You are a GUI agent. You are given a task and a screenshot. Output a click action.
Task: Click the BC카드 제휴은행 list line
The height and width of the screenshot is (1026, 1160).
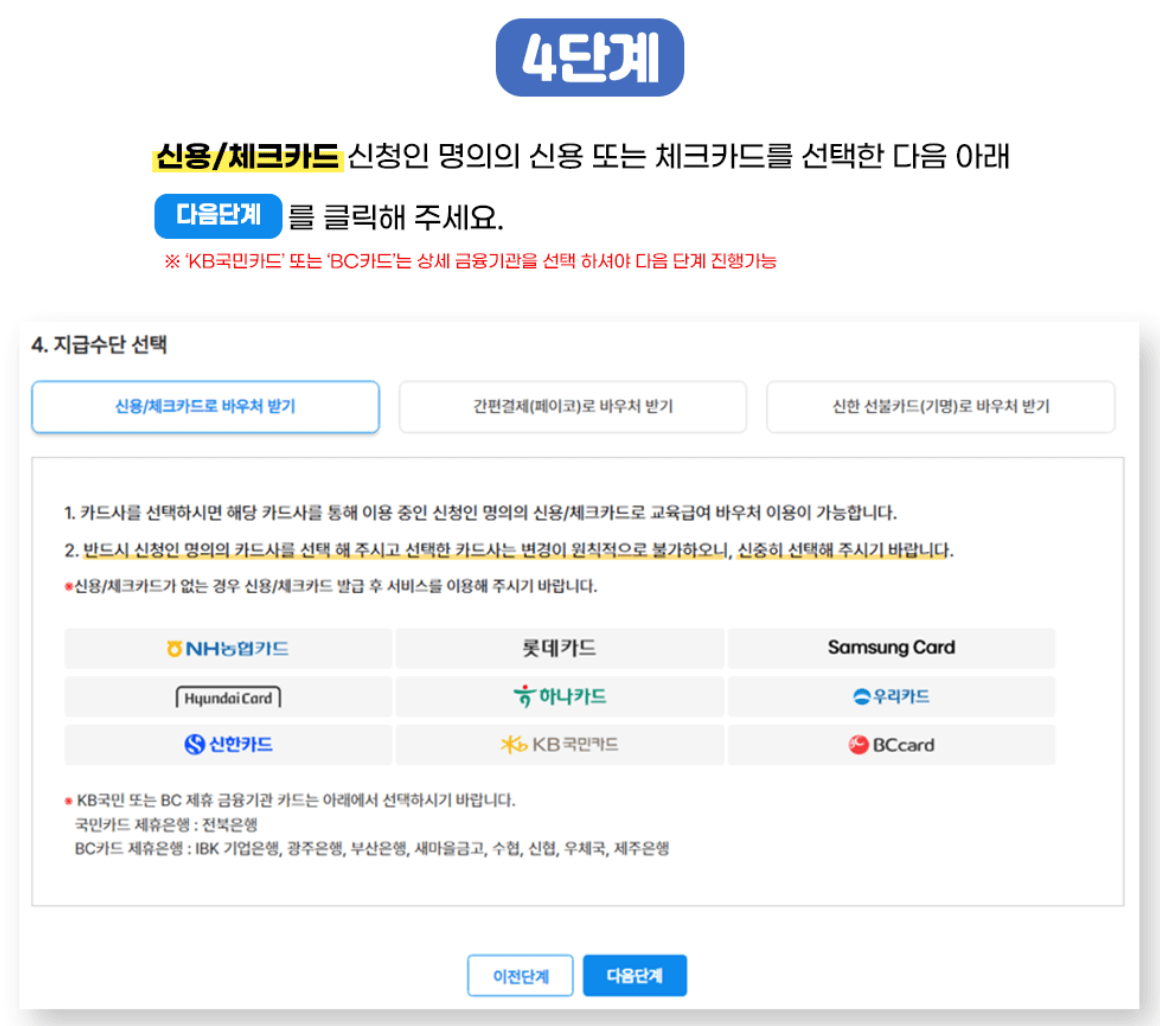point(371,848)
